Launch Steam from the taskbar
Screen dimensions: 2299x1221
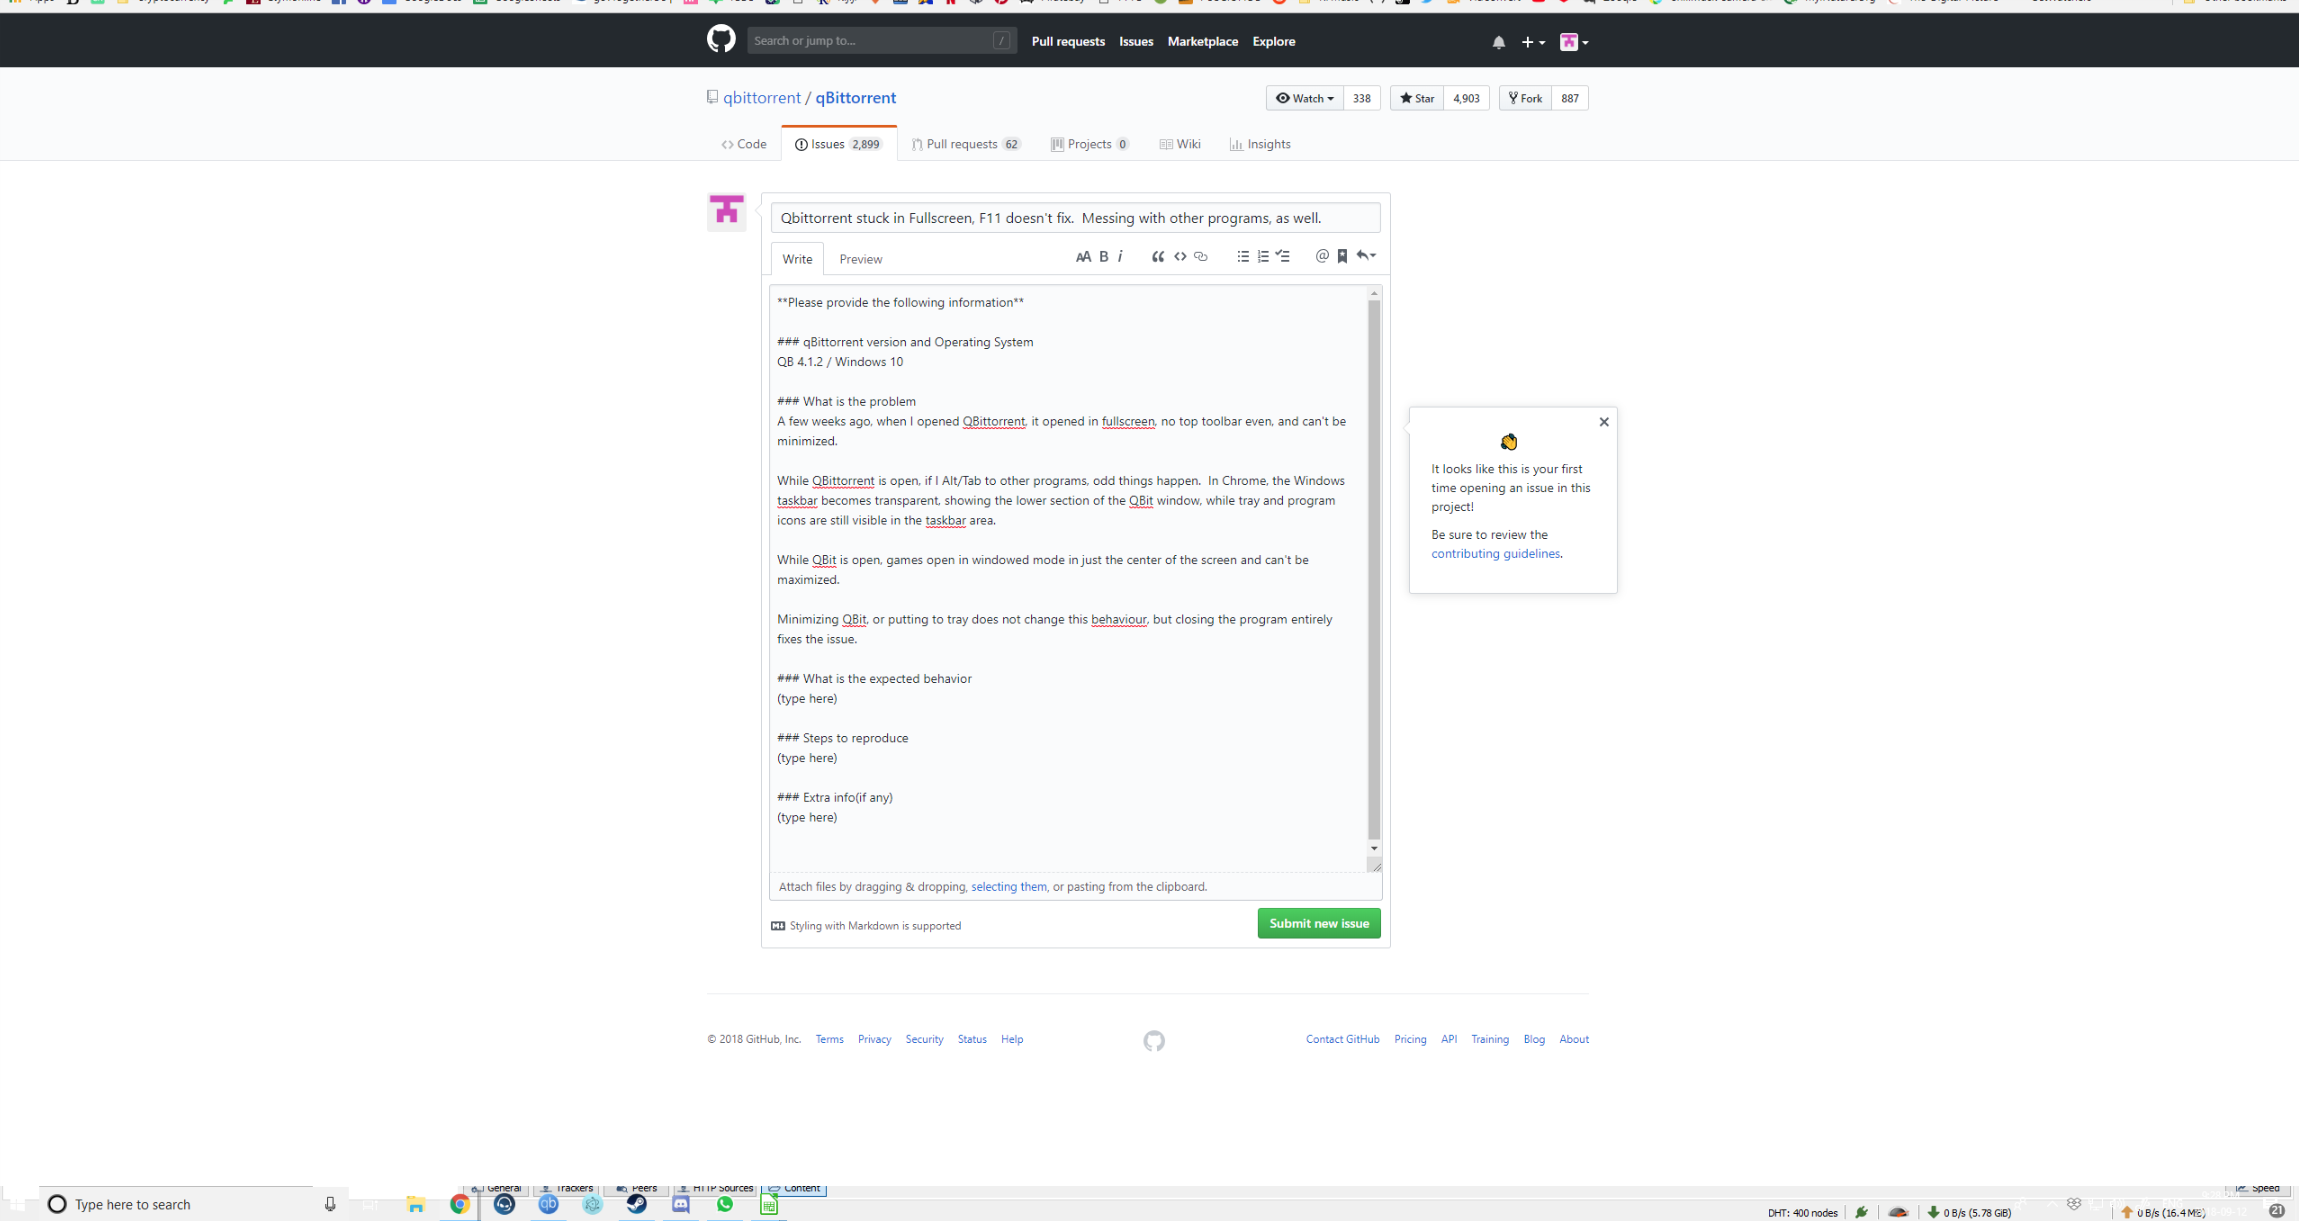637,1204
